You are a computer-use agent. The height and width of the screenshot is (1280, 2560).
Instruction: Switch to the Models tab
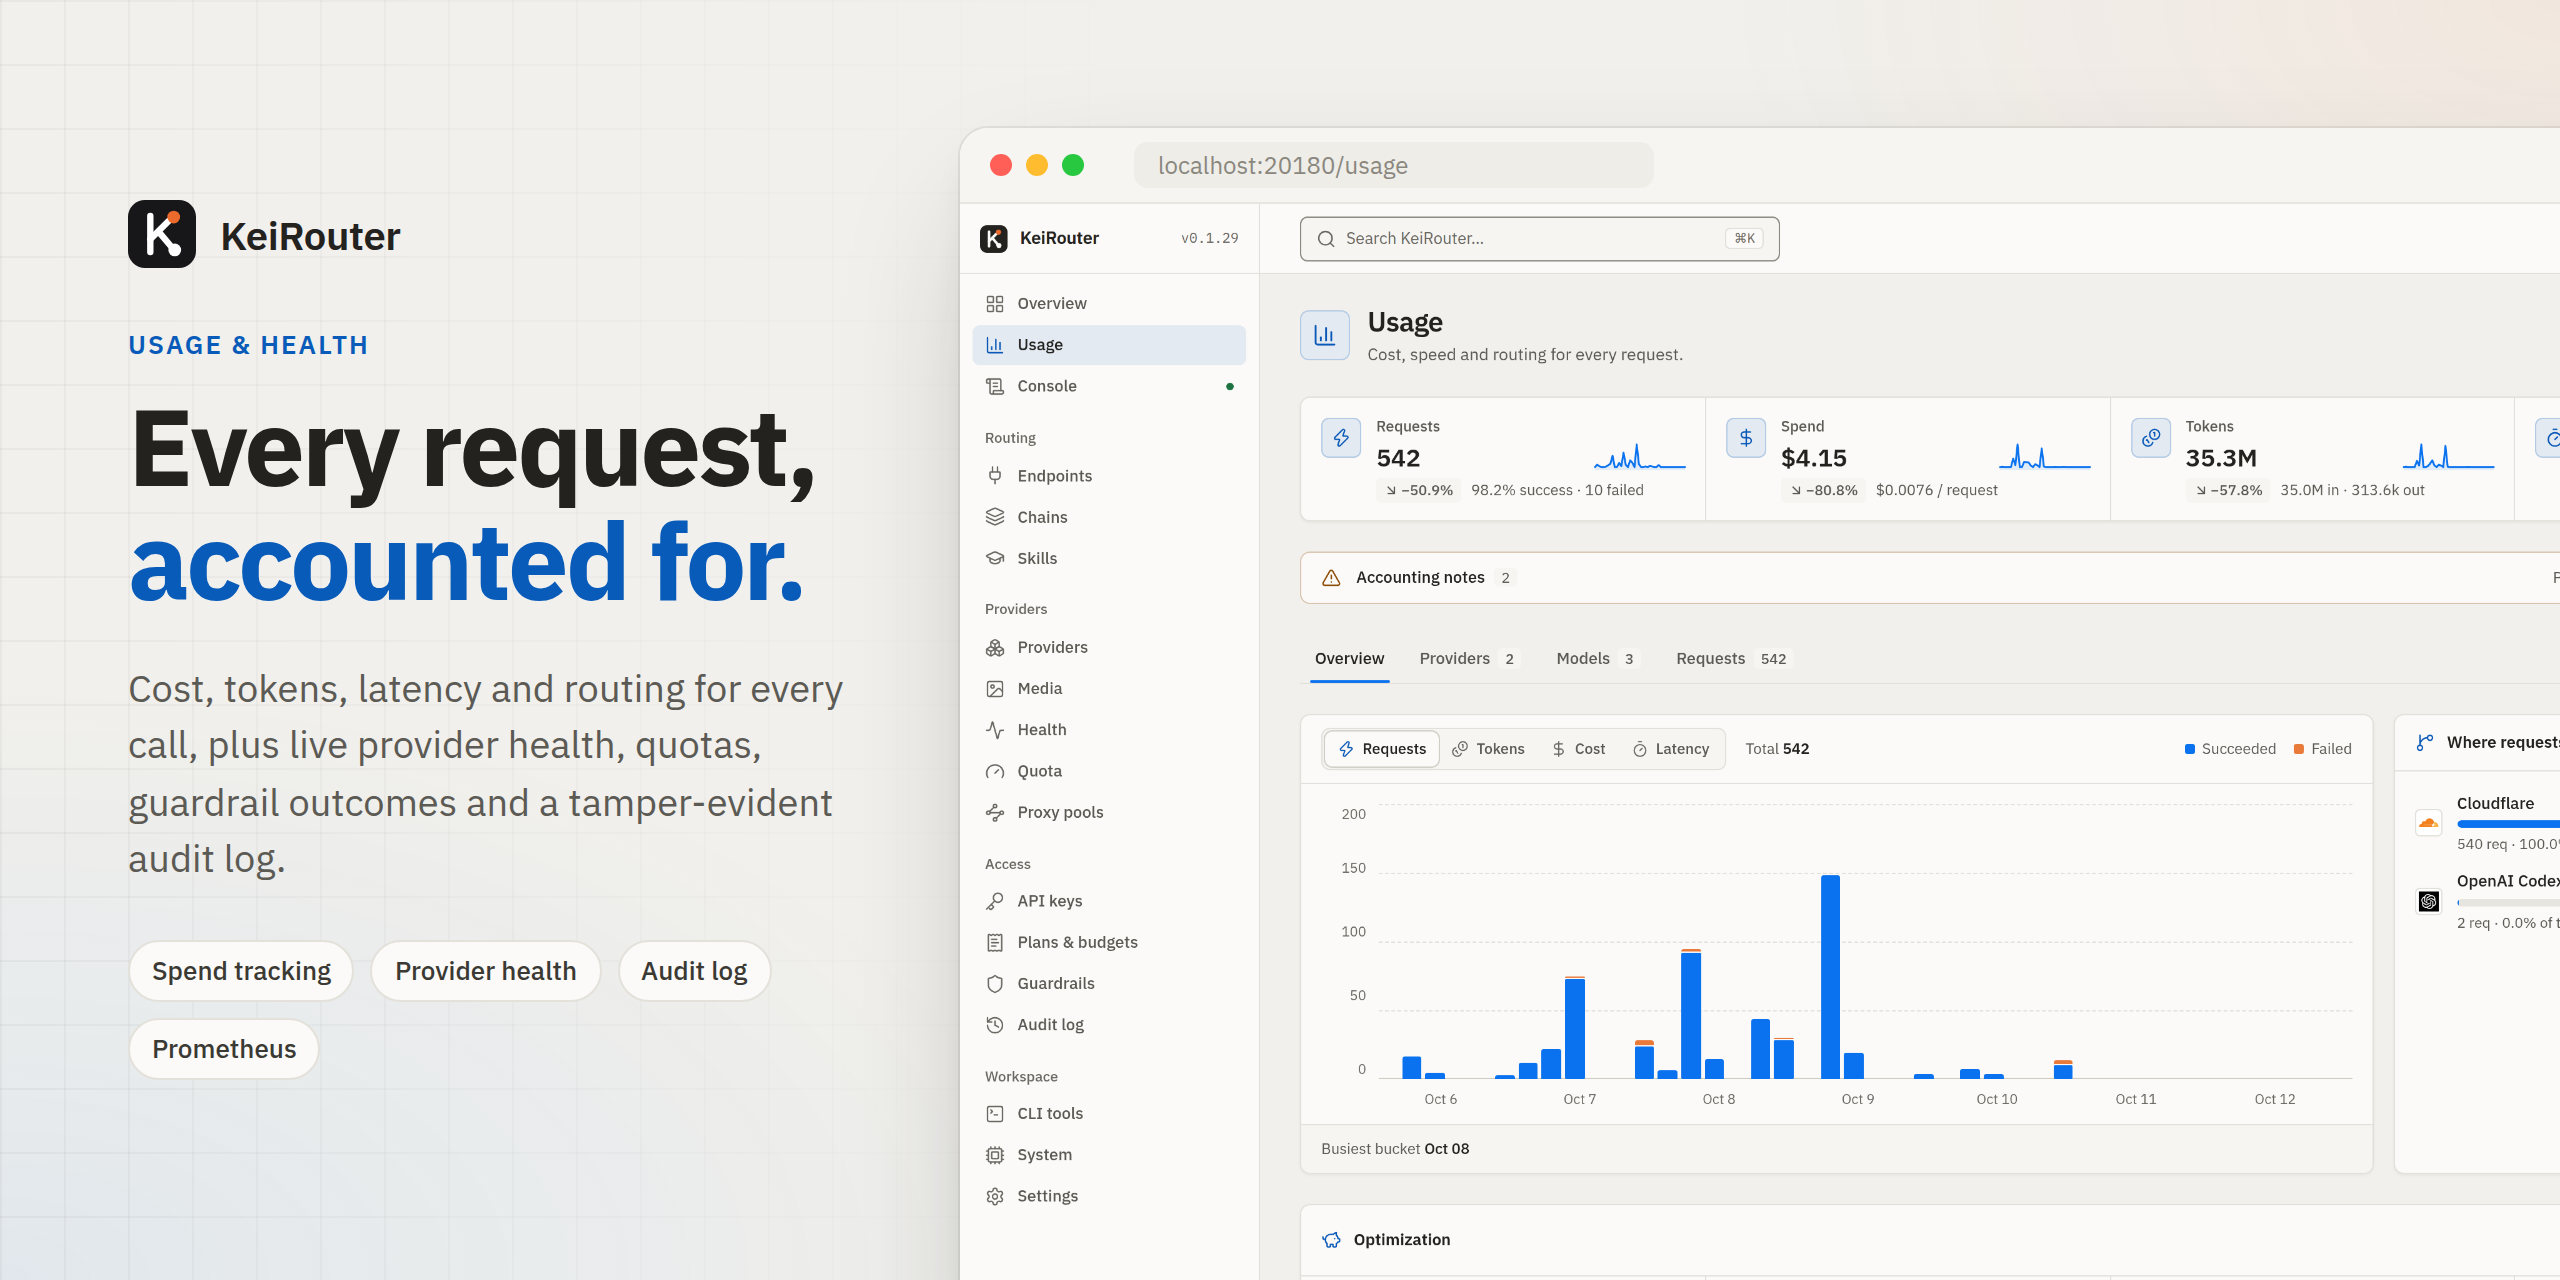point(1596,659)
